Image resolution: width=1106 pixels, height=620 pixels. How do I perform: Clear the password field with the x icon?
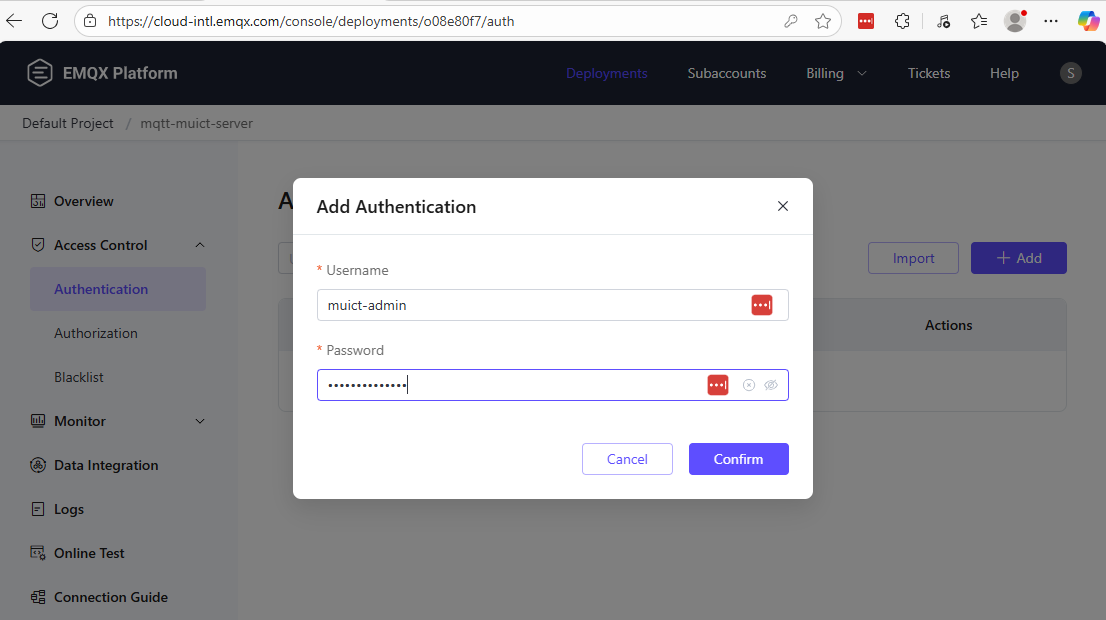click(x=749, y=385)
